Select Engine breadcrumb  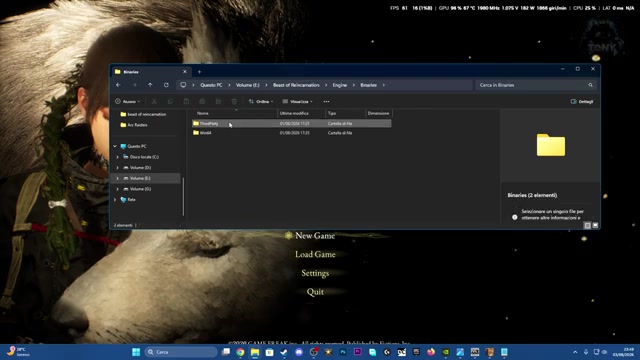[x=340, y=85]
